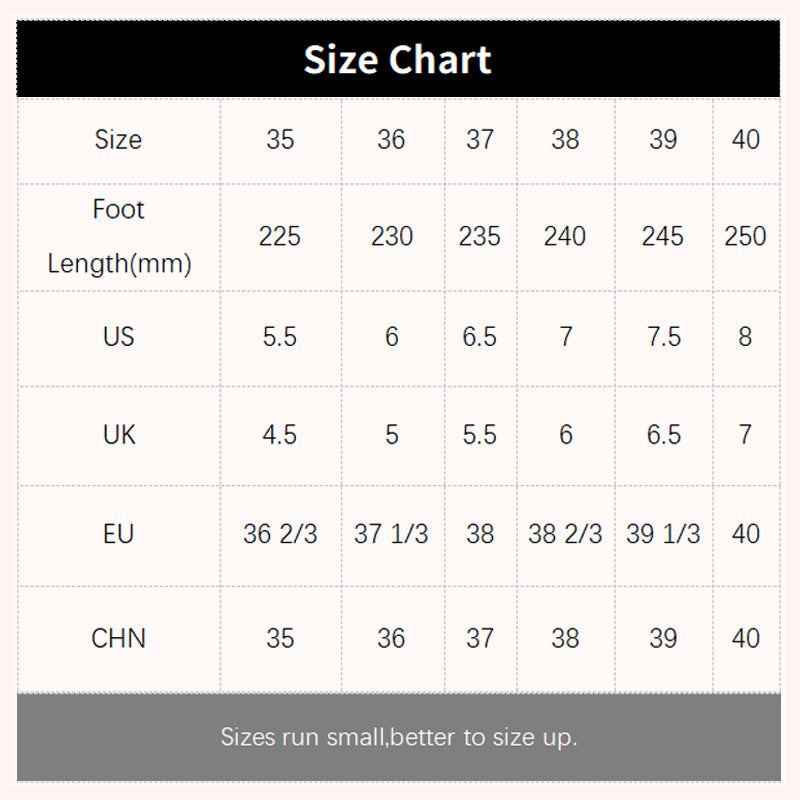Click the EU row label
The image size is (800, 800).
(x=118, y=534)
